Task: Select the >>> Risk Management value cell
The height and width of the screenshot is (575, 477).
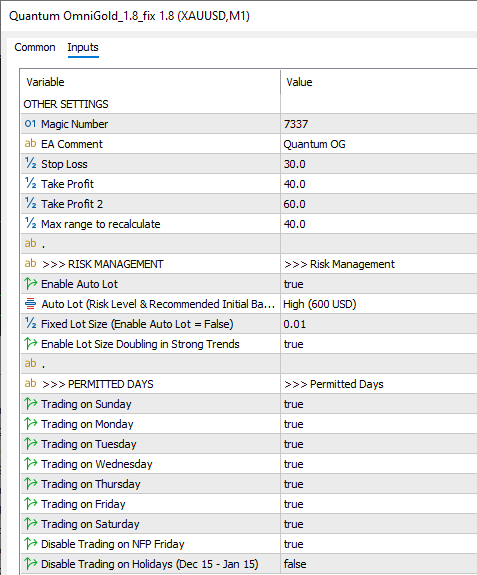Action: (x=339, y=264)
